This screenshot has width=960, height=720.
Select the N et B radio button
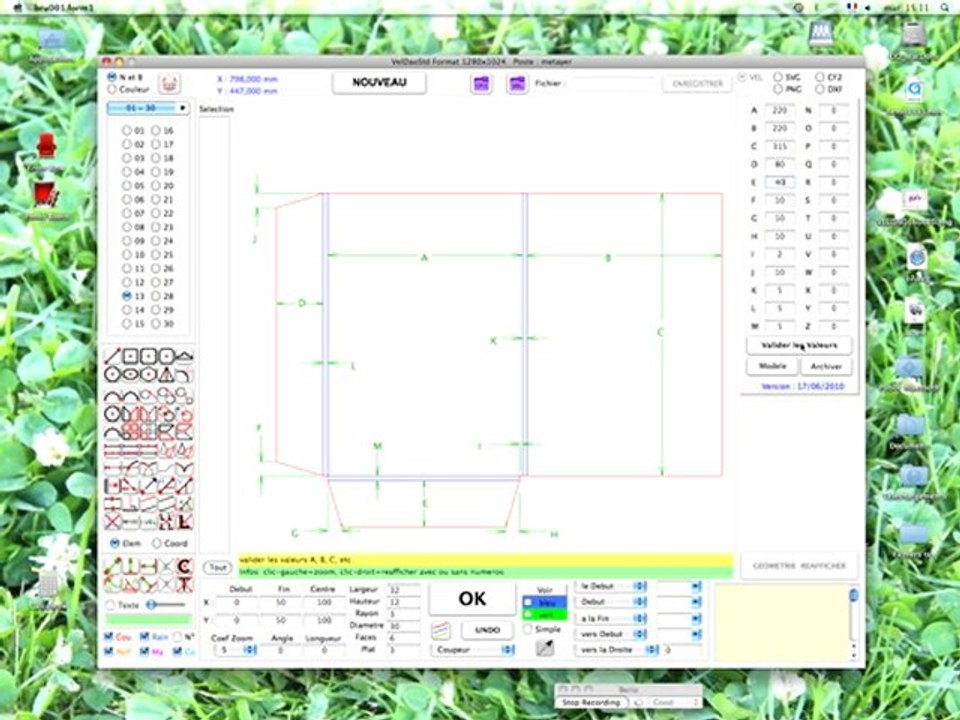(112, 78)
